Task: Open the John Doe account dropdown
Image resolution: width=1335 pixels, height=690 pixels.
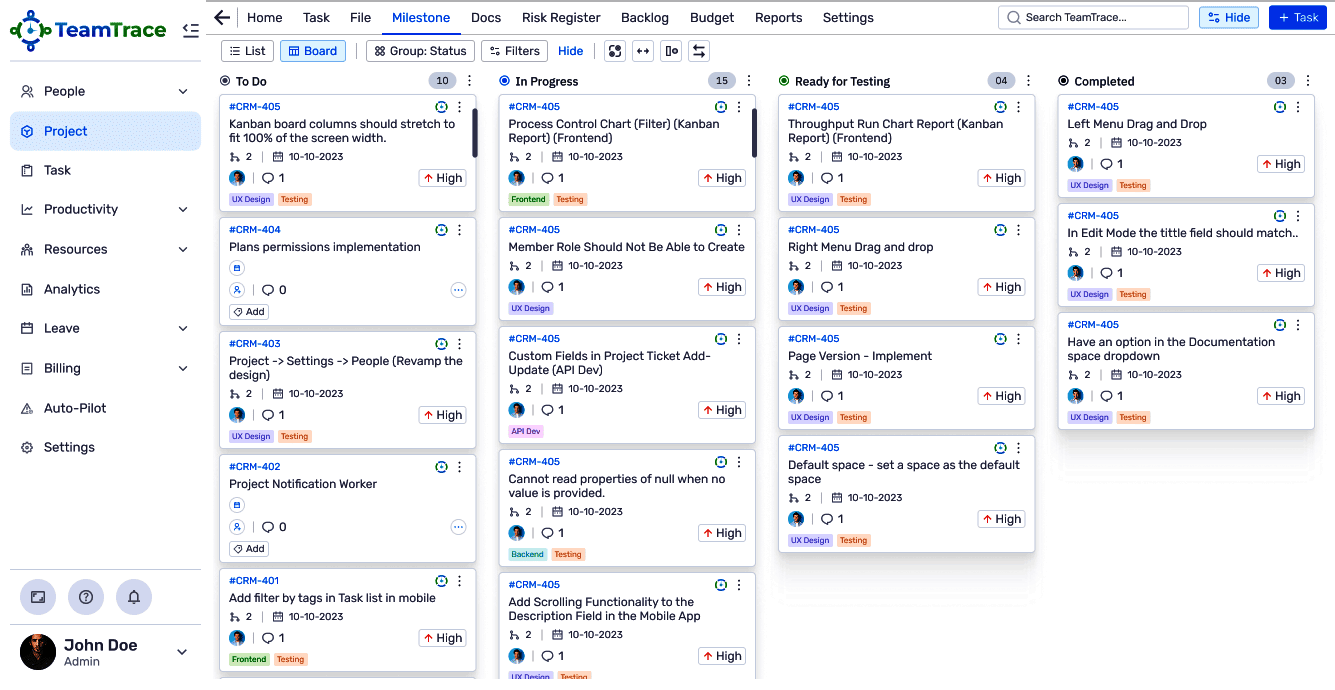Action: [x=181, y=651]
